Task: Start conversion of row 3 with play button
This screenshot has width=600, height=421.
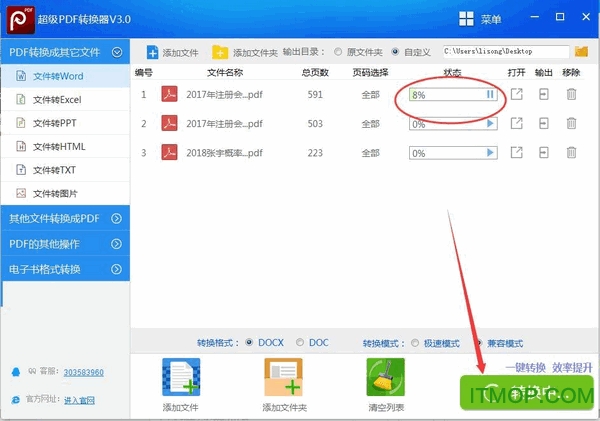Action: (490, 153)
